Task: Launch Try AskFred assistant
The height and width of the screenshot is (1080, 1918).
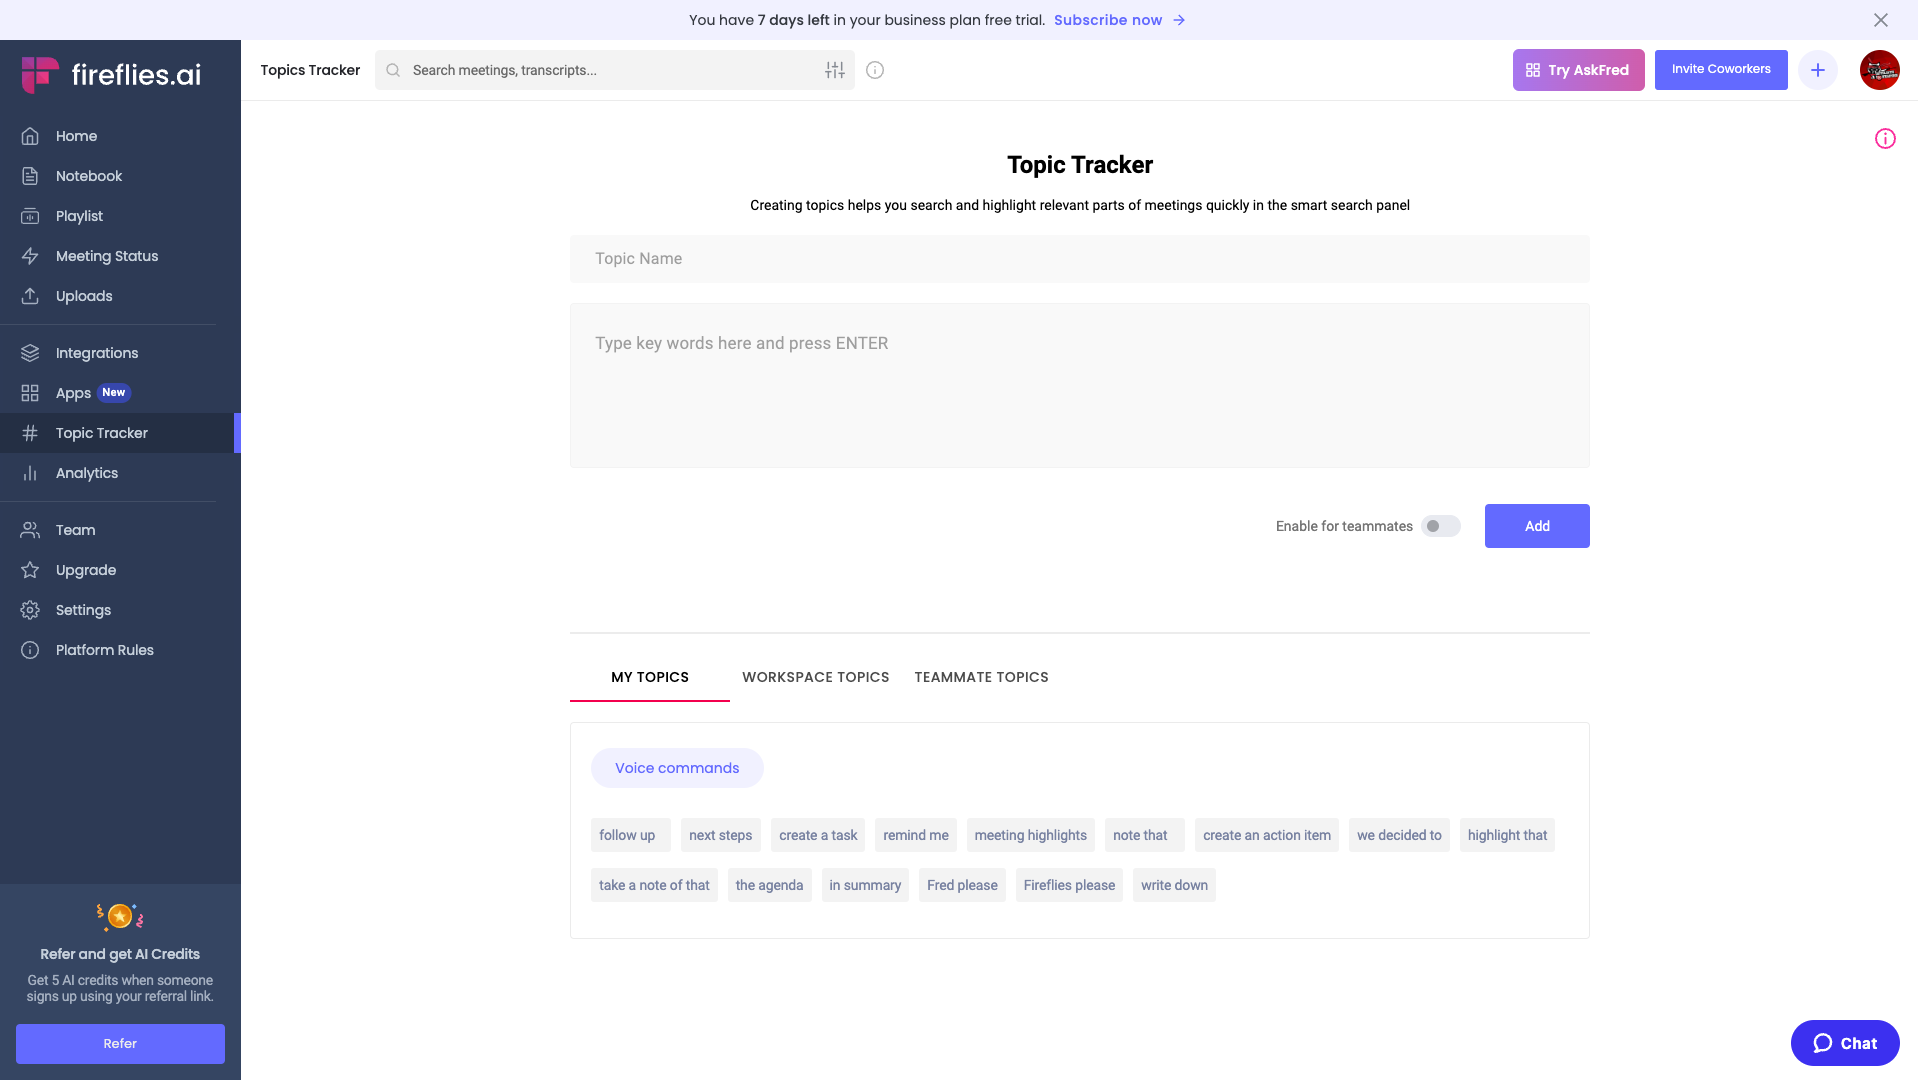Action: (x=1578, y=70)
